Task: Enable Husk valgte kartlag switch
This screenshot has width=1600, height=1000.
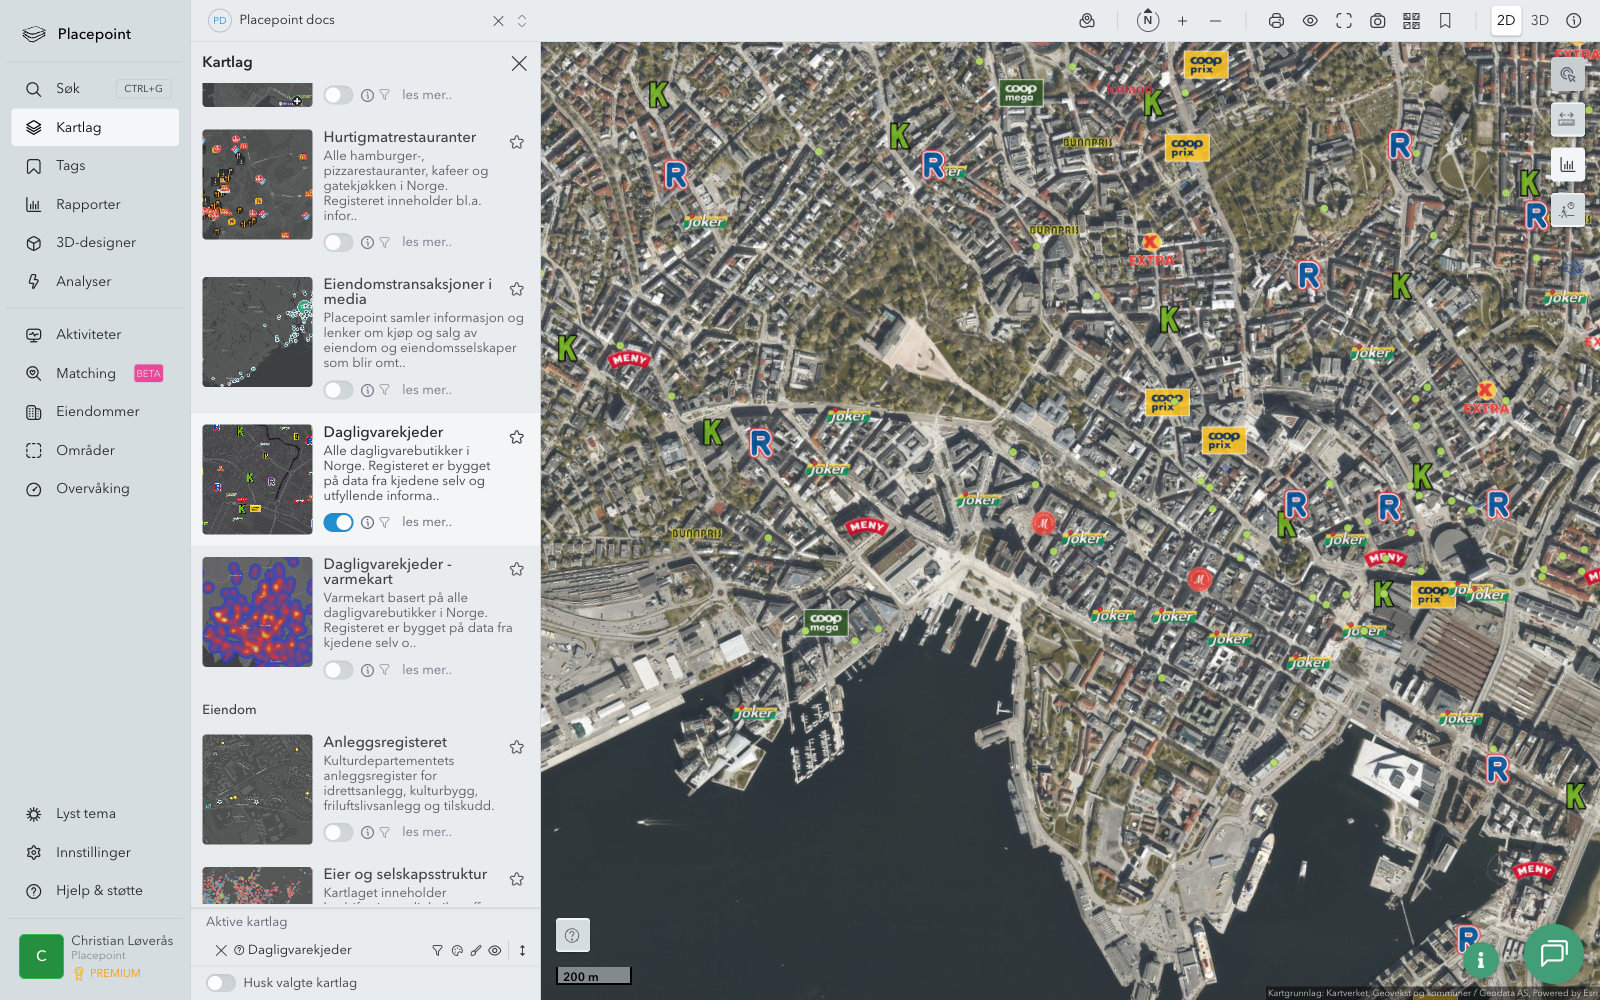Action: coord(221,983)
